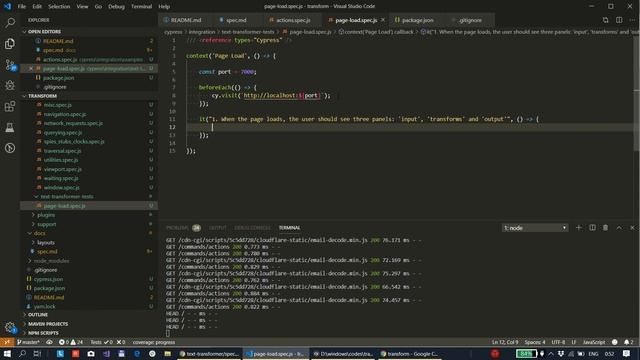Switch to the actions.spec.js tab

click(x=293, y=20)
